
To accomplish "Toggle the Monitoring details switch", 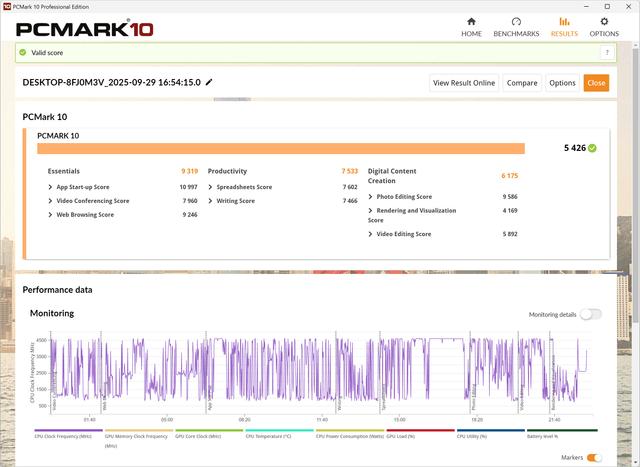I will click(x=591, y=314).
